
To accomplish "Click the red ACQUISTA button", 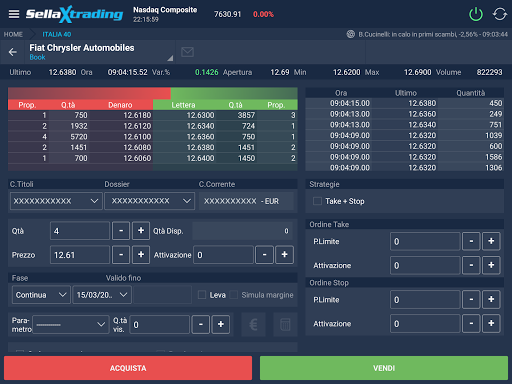I will point(128,368).
